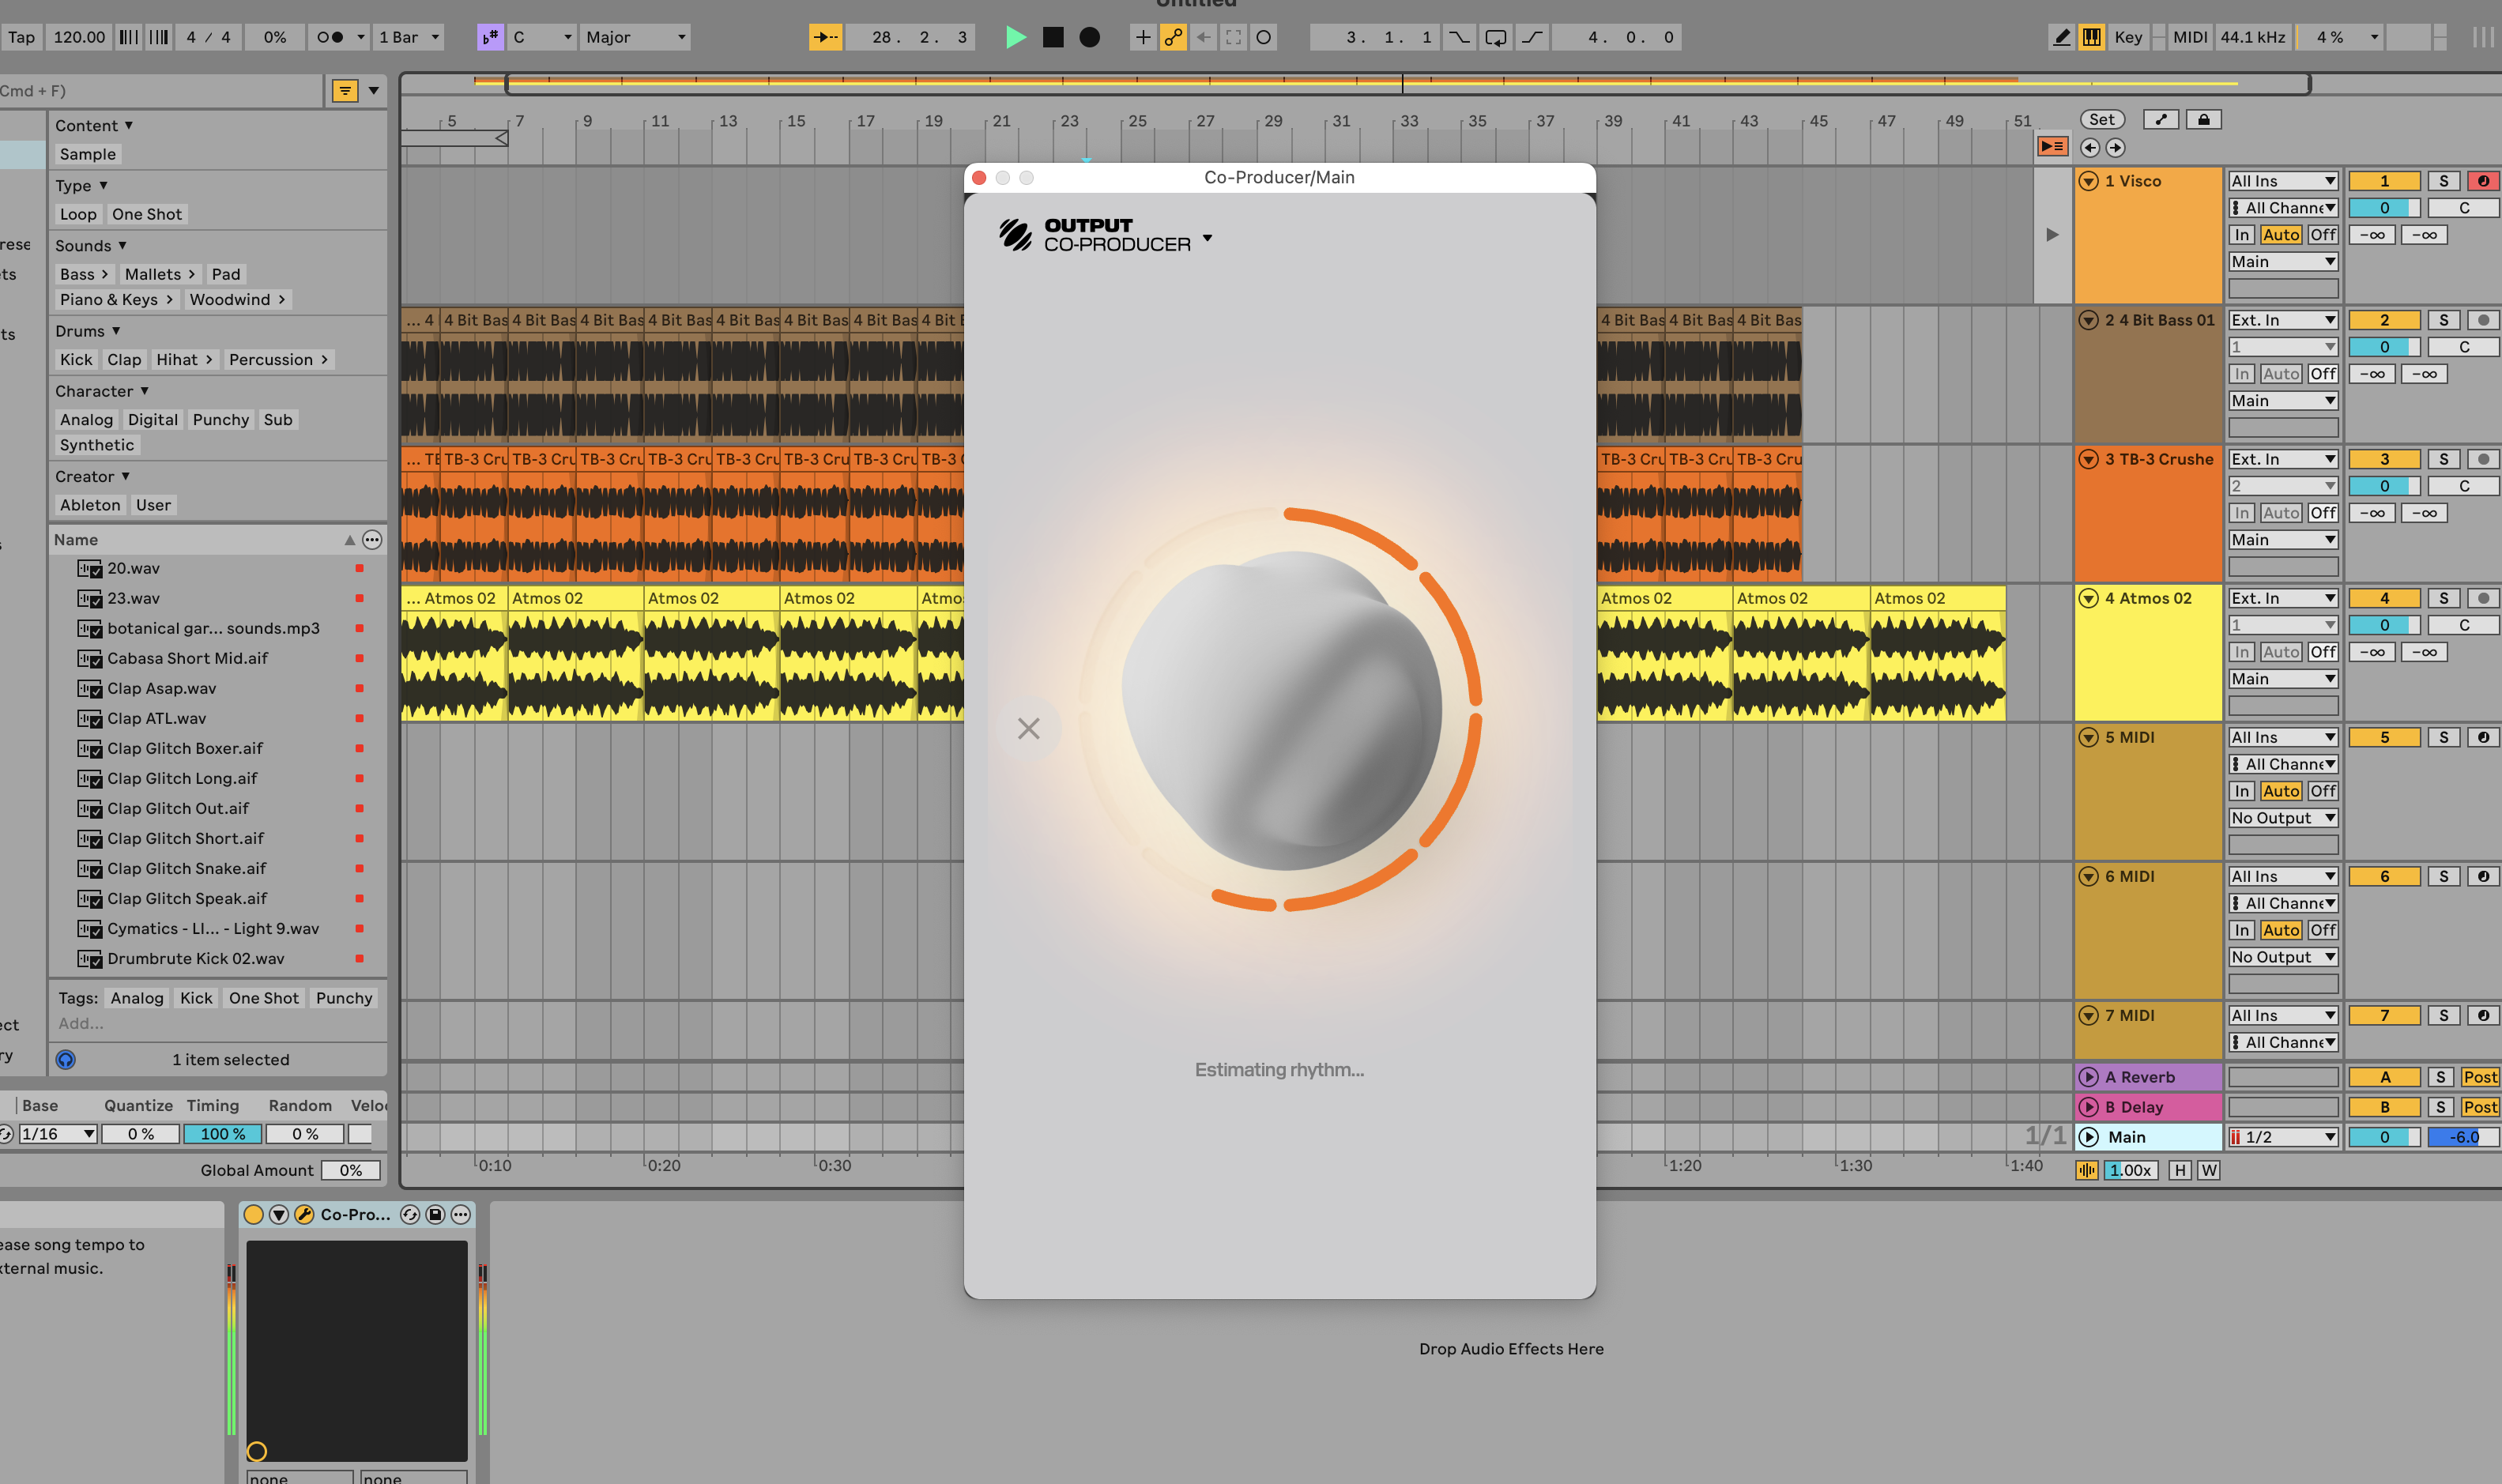The width and height of the screenshot is (2502, 1484).
Task: Toggle the Co-Producer device activator
Action: (254, 1214)
